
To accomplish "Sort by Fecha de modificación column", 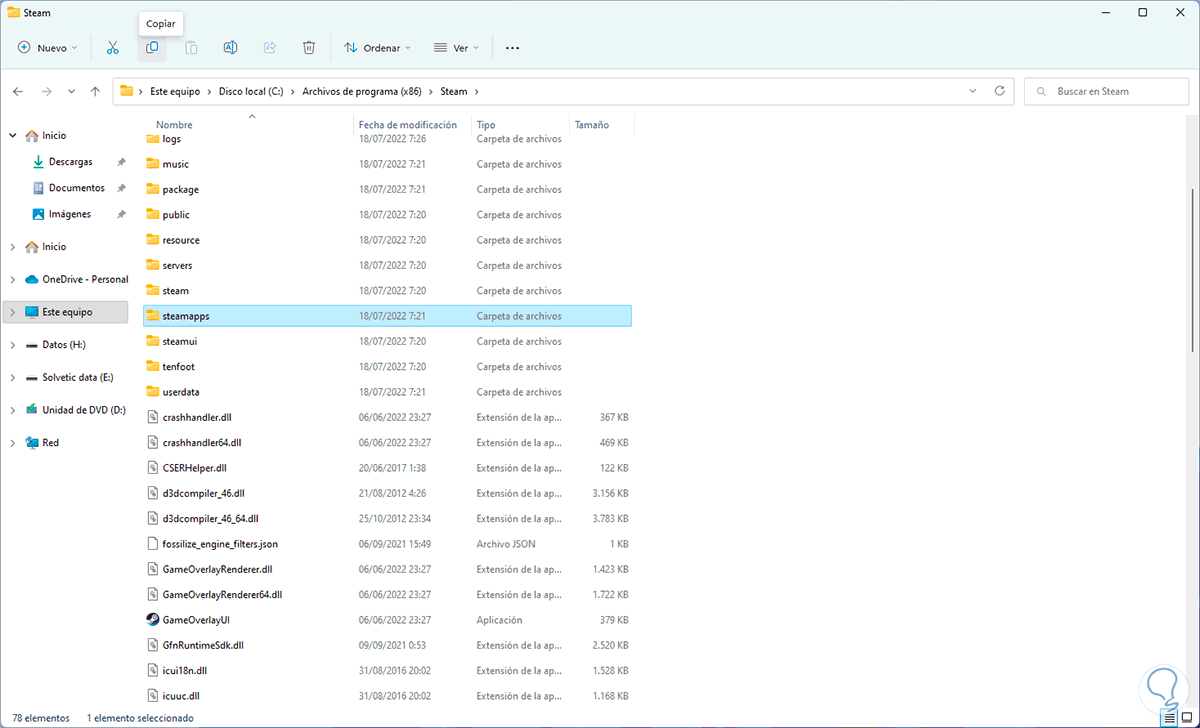I will (x=407, y=125).
